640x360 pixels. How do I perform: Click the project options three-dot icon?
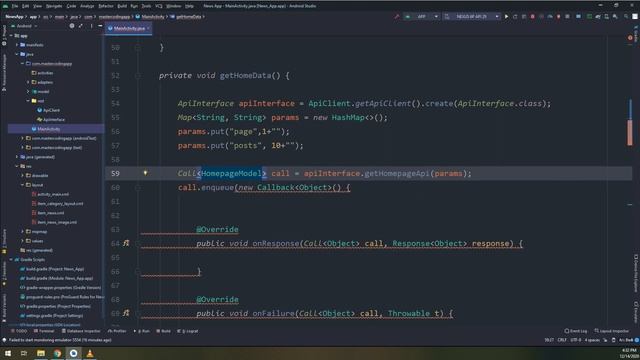click(x=91, y=26)
